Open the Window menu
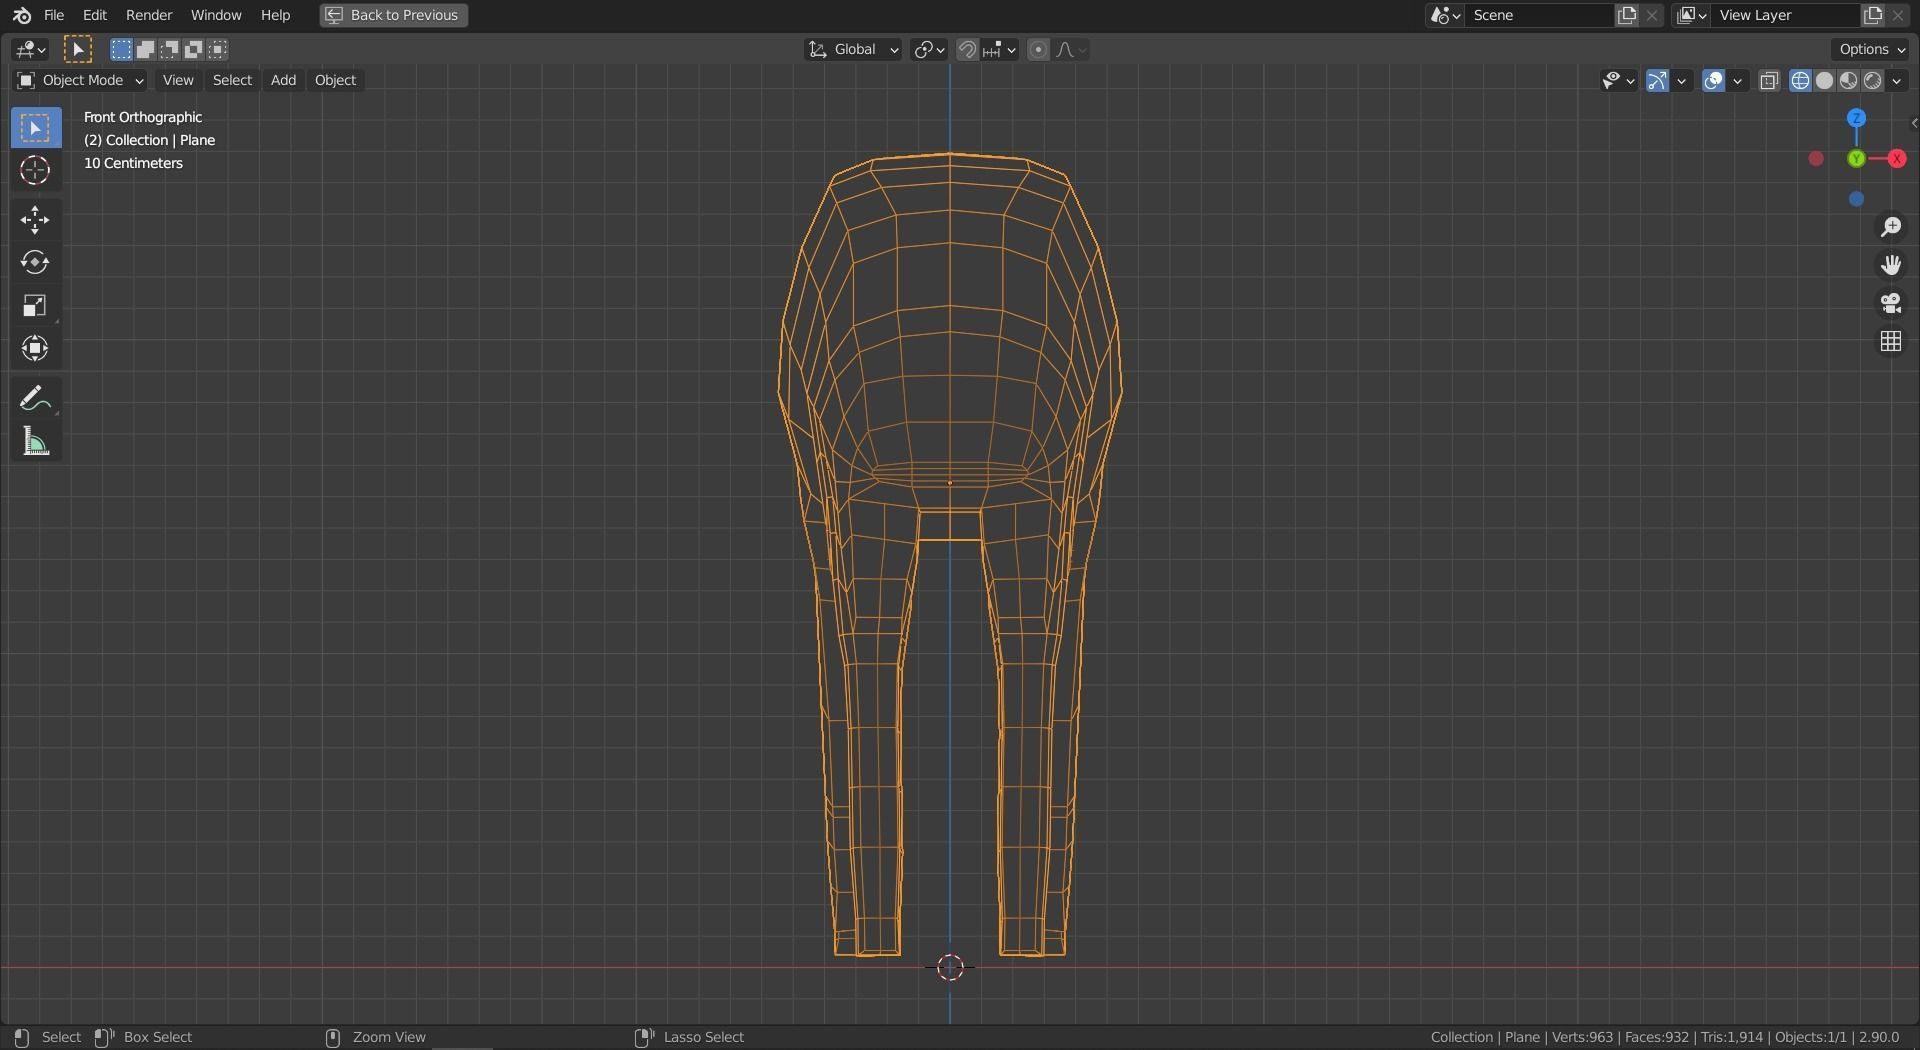Screen dimensions: 1920x1050 pyautogui.click(x=216, y=15)
